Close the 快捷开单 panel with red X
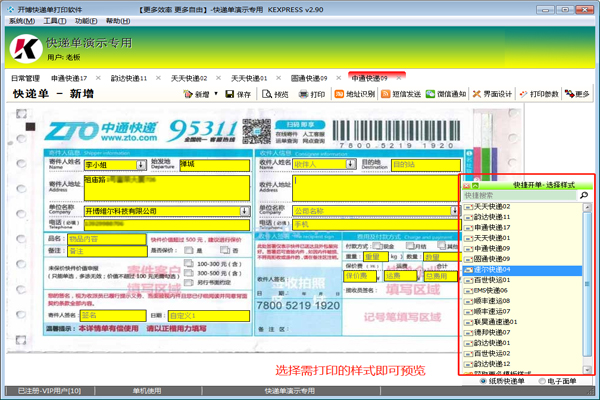The width and height of the screenshot is (600, 400). (x=466, y=186)
